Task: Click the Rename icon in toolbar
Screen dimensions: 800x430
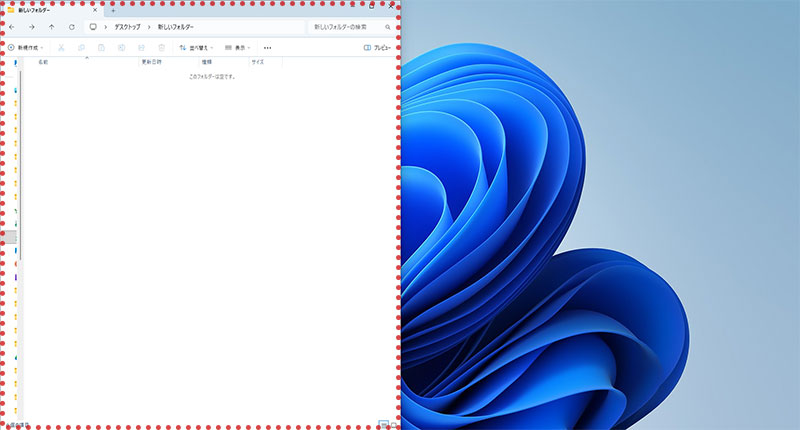Action: point(121,47)
